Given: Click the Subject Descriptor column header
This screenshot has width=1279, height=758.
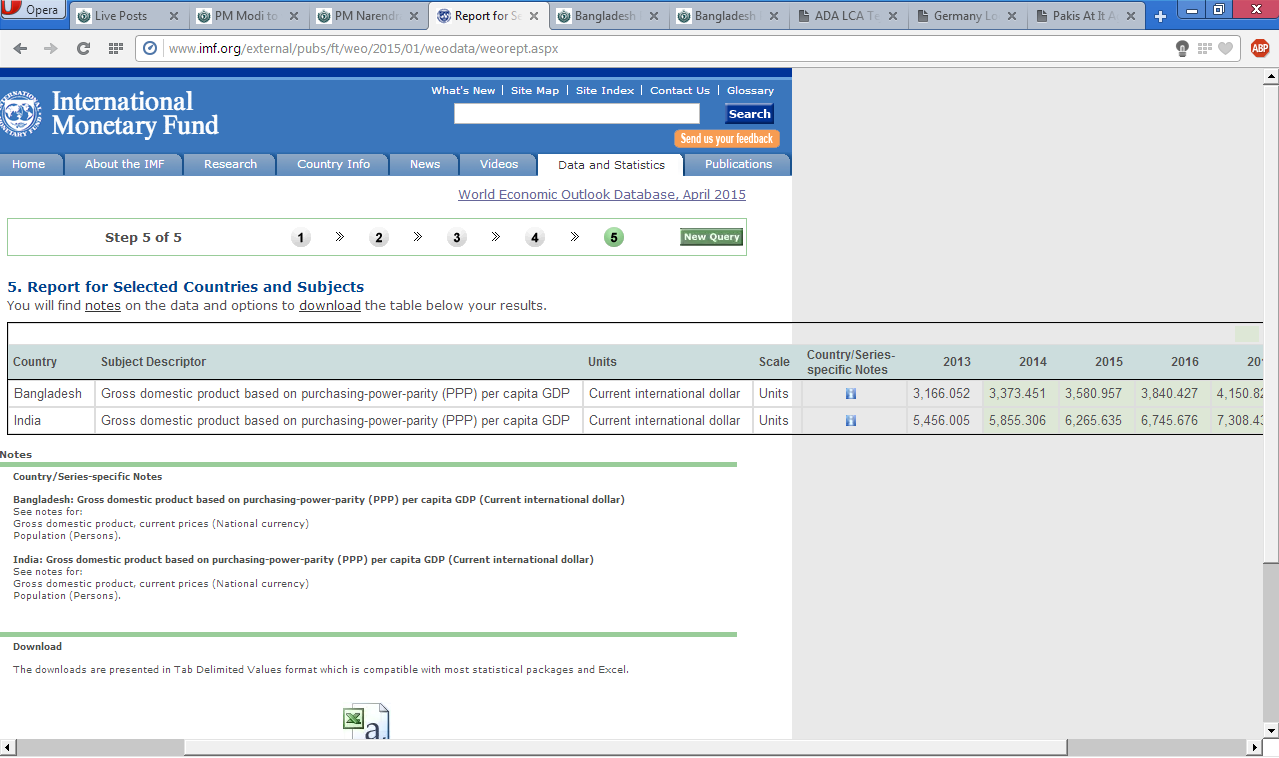Looking at the screenshot, I should (153, 362).
